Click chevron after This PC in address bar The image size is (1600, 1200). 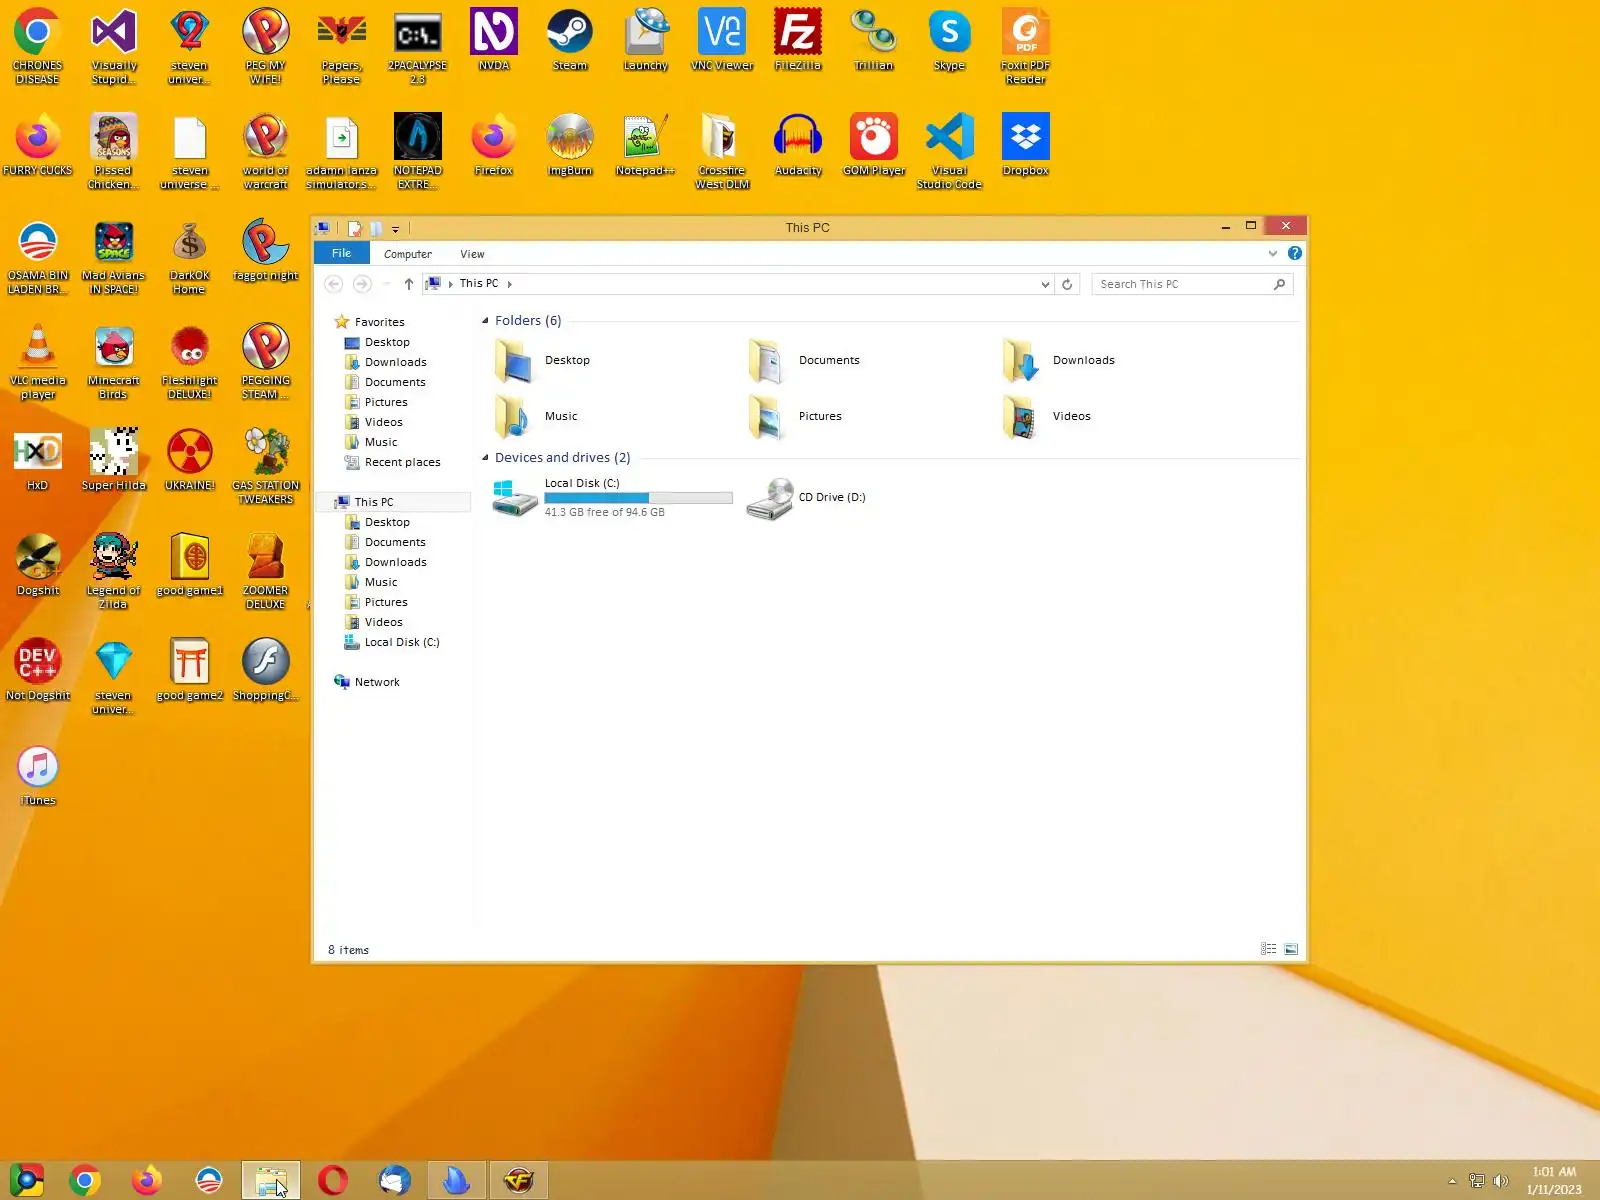pos(509,284)
